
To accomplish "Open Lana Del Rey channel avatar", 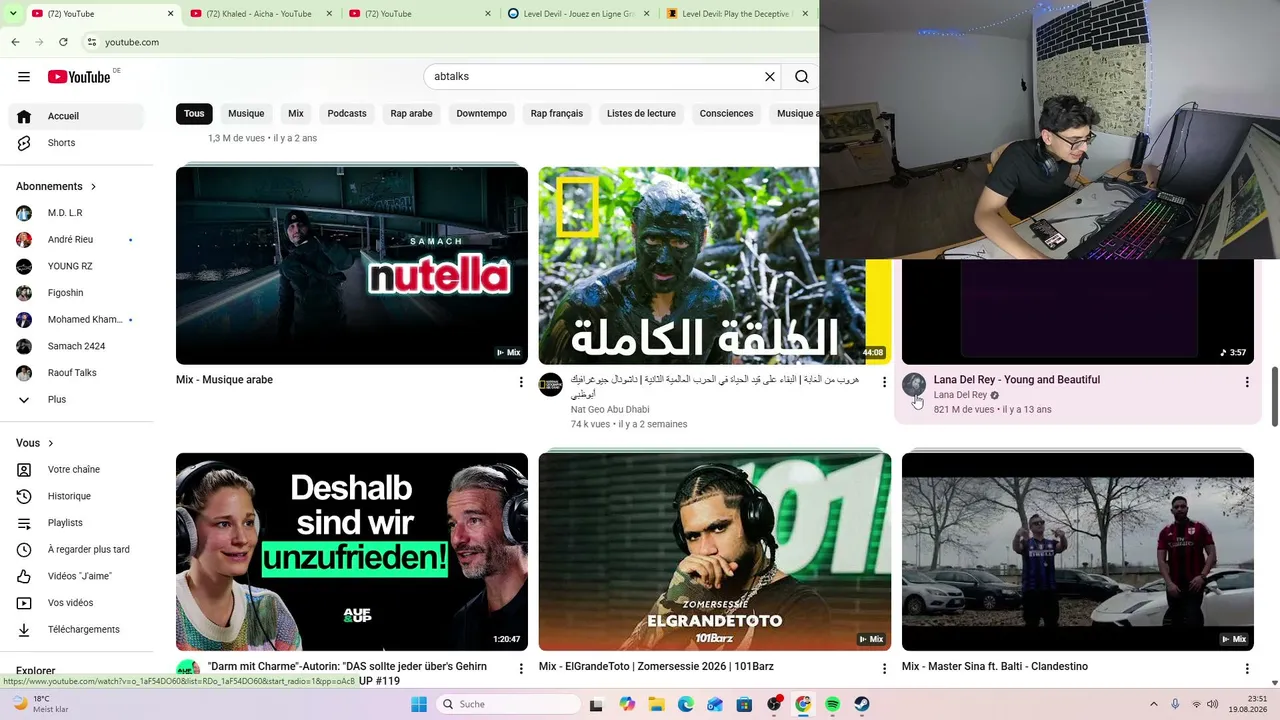I will [914, 385].
